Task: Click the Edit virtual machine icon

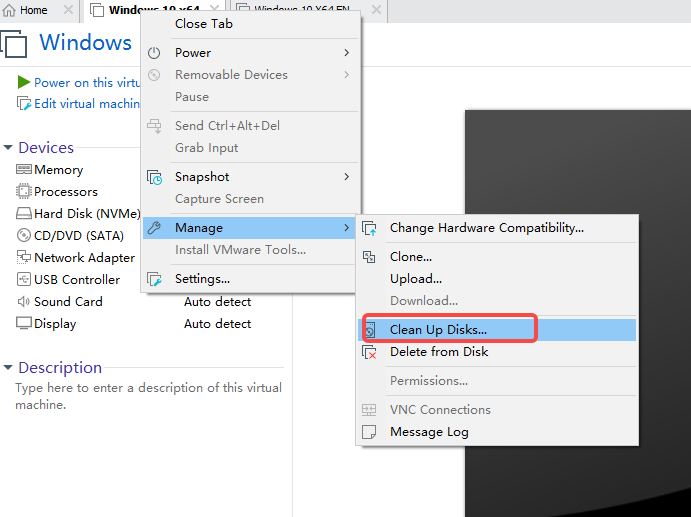Action: pyautogui.click(x=24, y=104)
